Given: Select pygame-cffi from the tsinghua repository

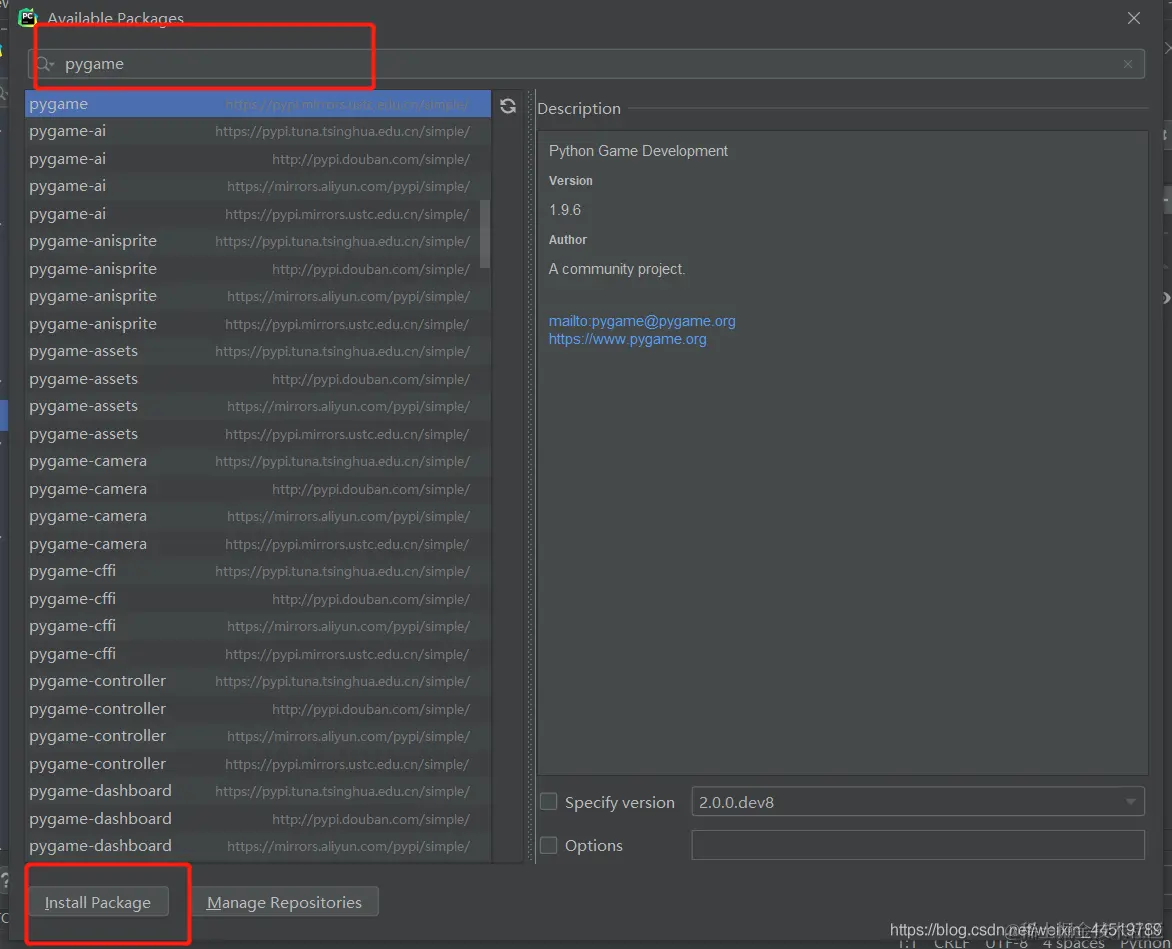Looking at the screenshot, I should click(x=258, y=571).
